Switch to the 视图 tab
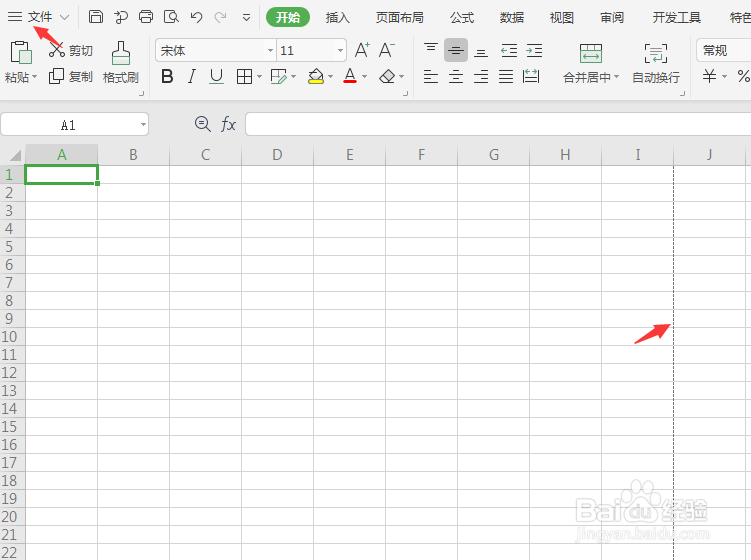 [x=561, y=18]
